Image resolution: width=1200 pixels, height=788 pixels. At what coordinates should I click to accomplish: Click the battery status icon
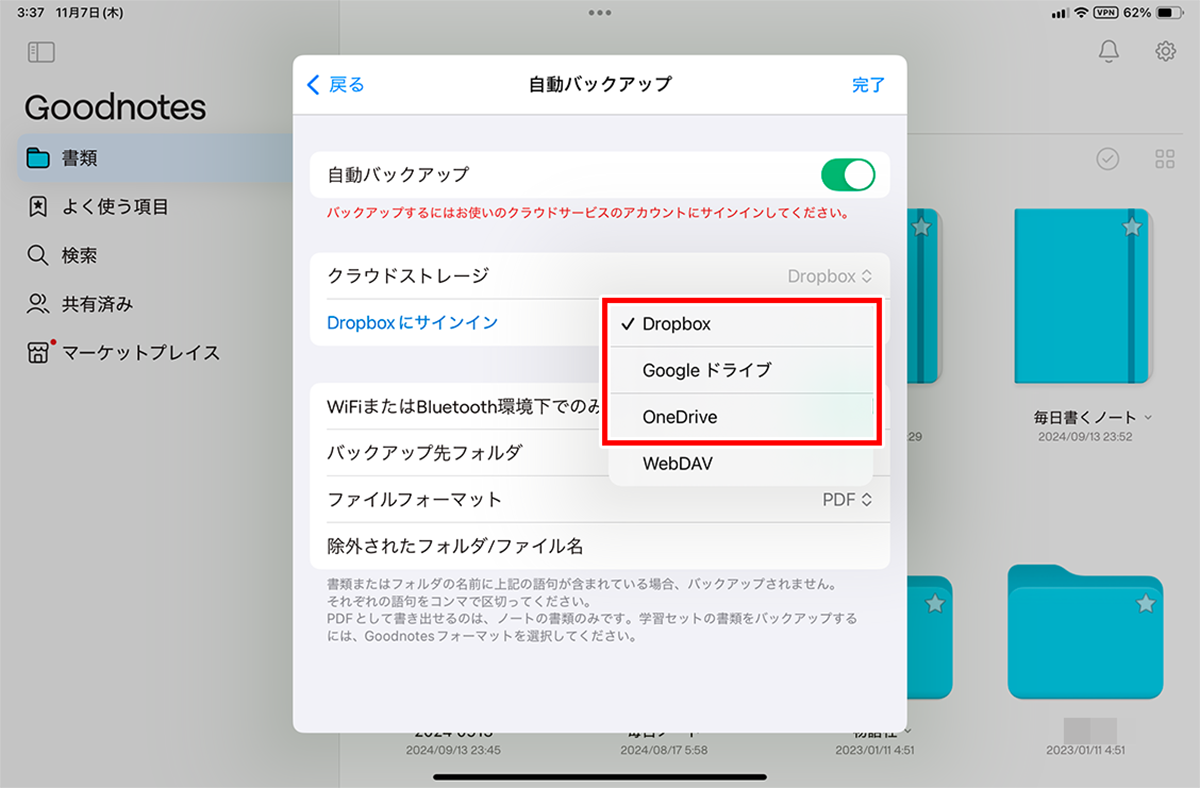pyautogui.click(x=1170, y=13)
